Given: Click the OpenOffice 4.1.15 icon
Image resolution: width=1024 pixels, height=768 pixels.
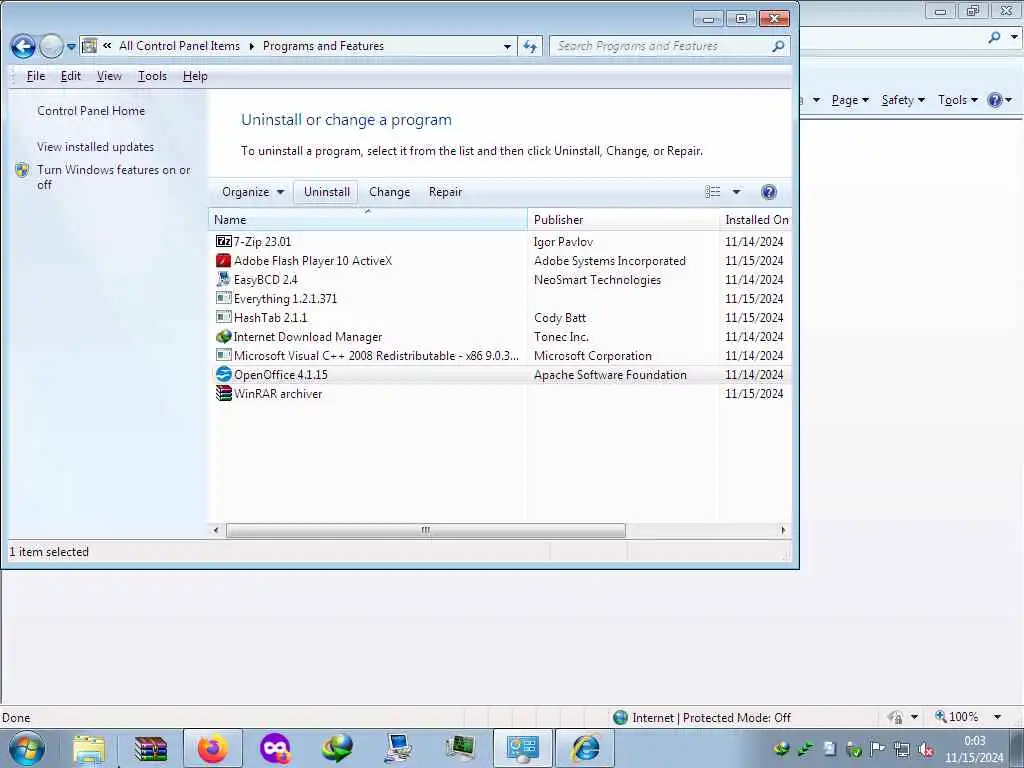Looking at the screenshot, I should [x=223, y=374].
